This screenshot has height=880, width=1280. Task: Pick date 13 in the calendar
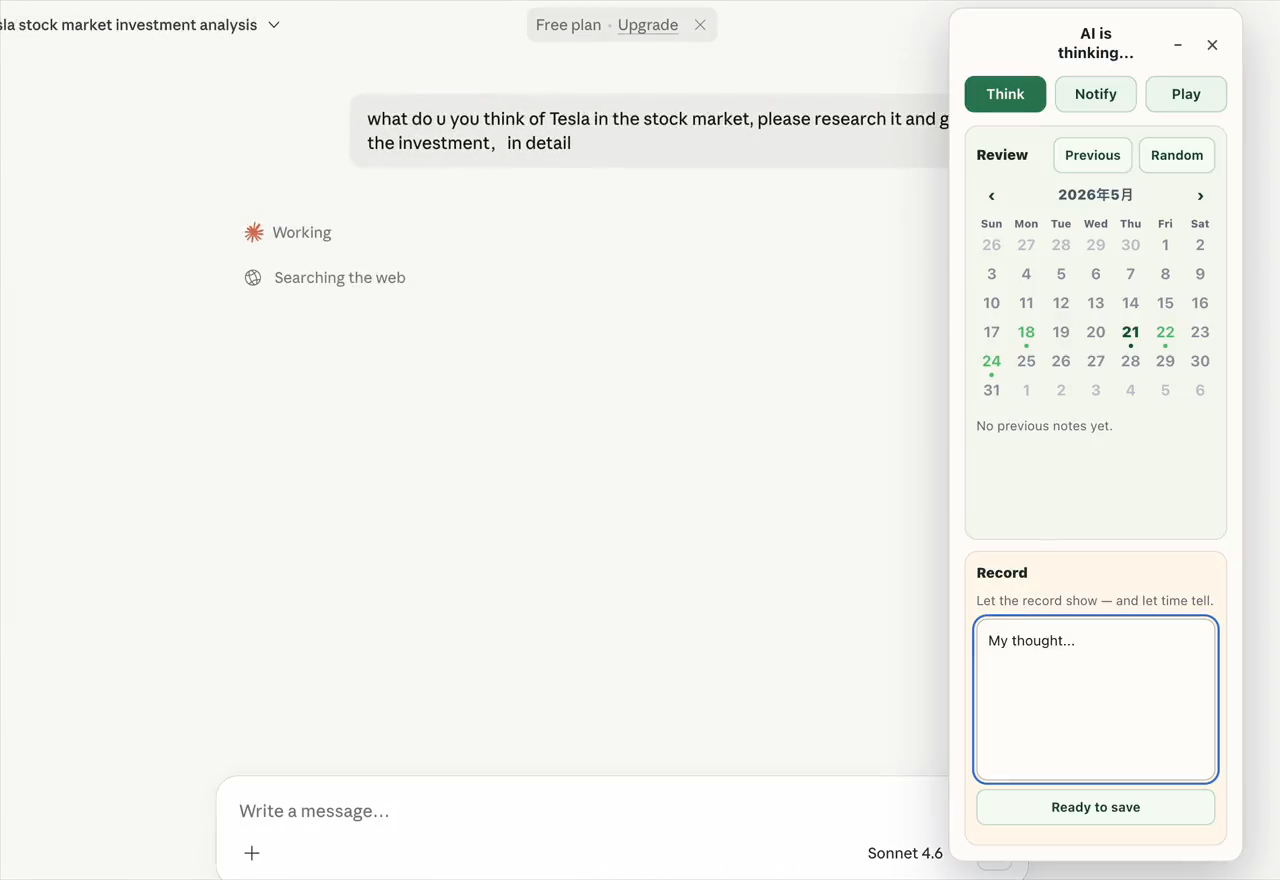1096,303
